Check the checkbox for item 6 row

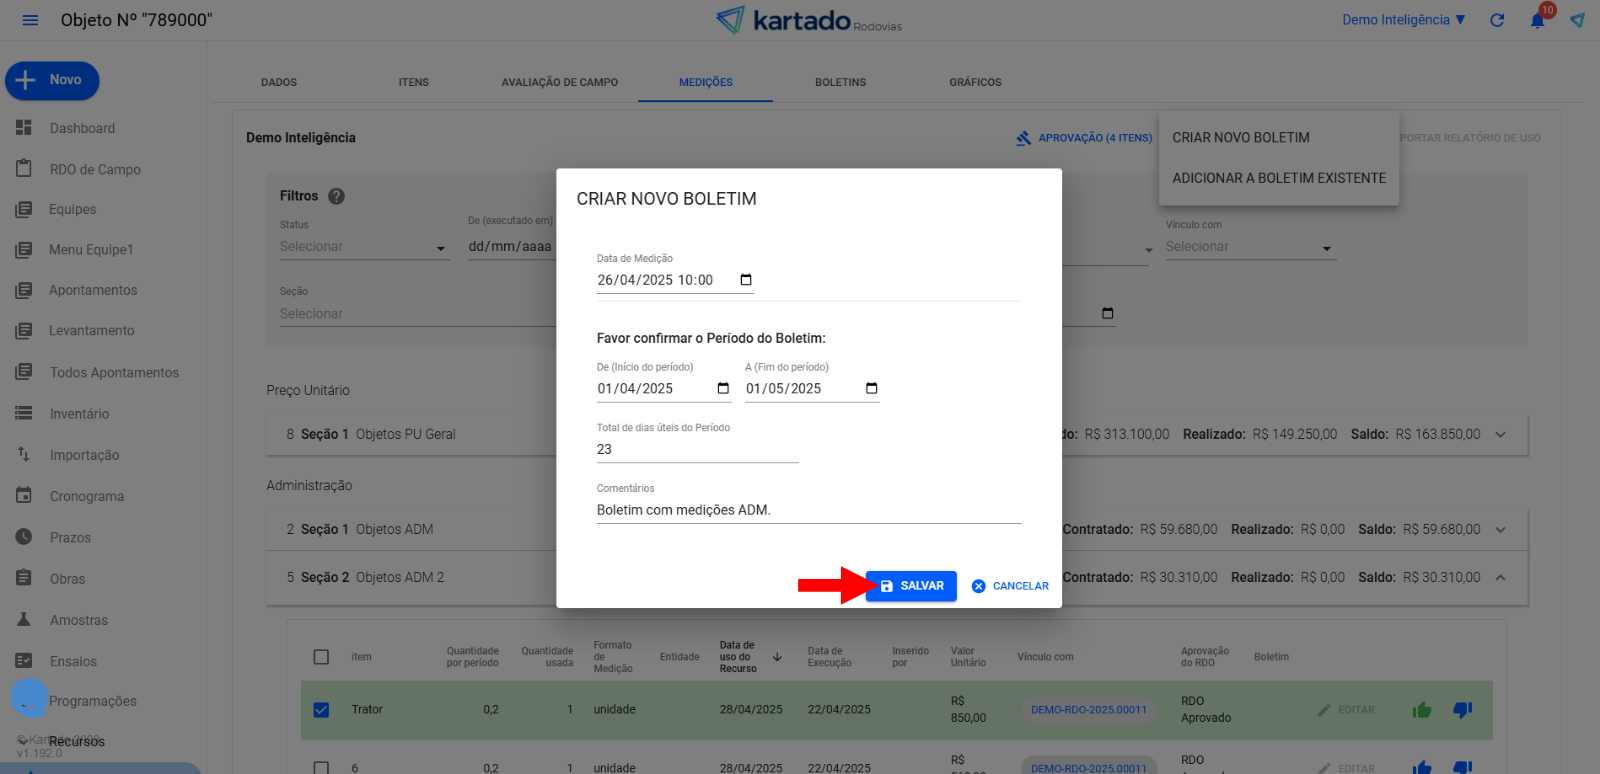coord(321,767)
